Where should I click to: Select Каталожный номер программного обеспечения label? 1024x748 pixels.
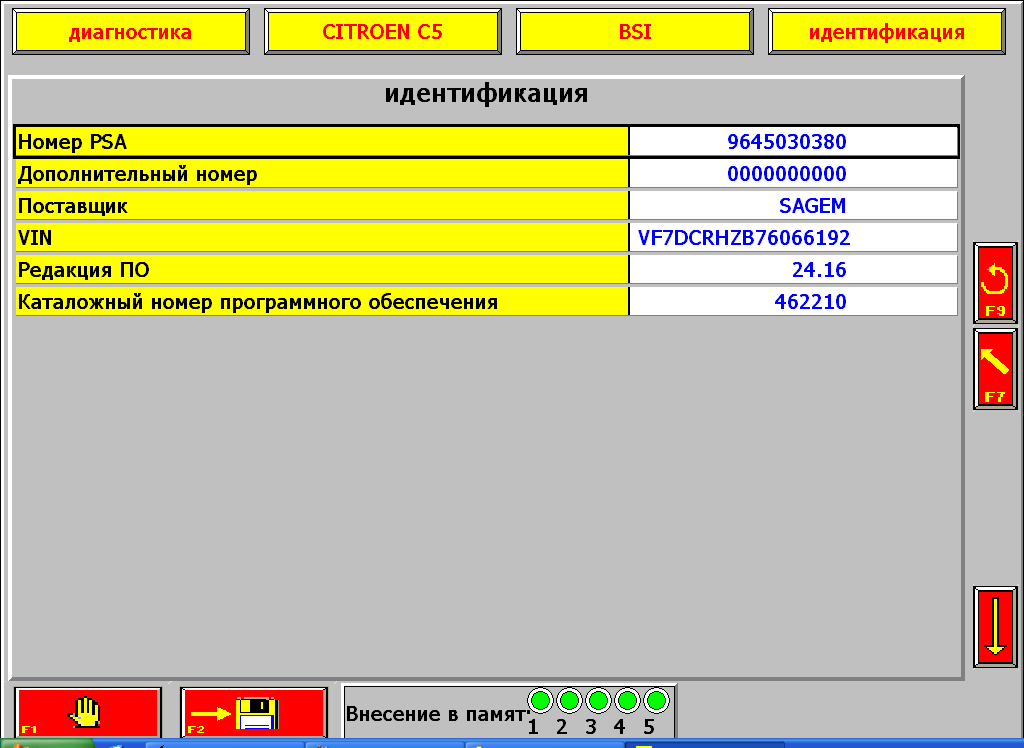click(321, 302)
